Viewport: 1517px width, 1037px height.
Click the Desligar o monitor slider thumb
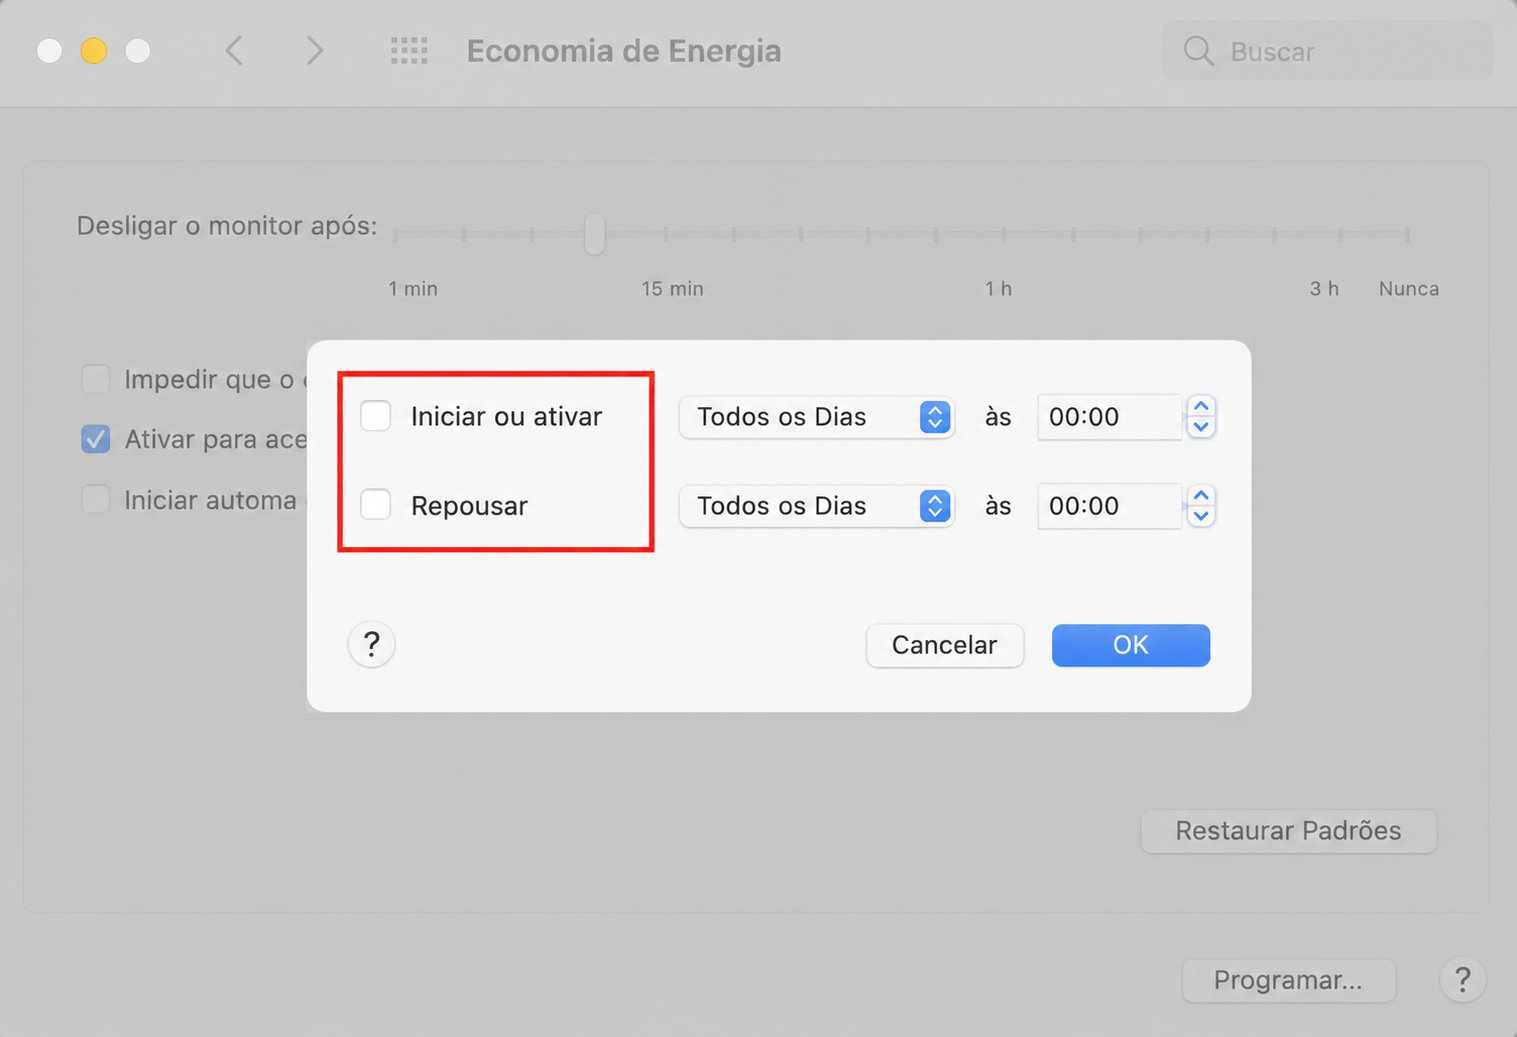point(595,234)
